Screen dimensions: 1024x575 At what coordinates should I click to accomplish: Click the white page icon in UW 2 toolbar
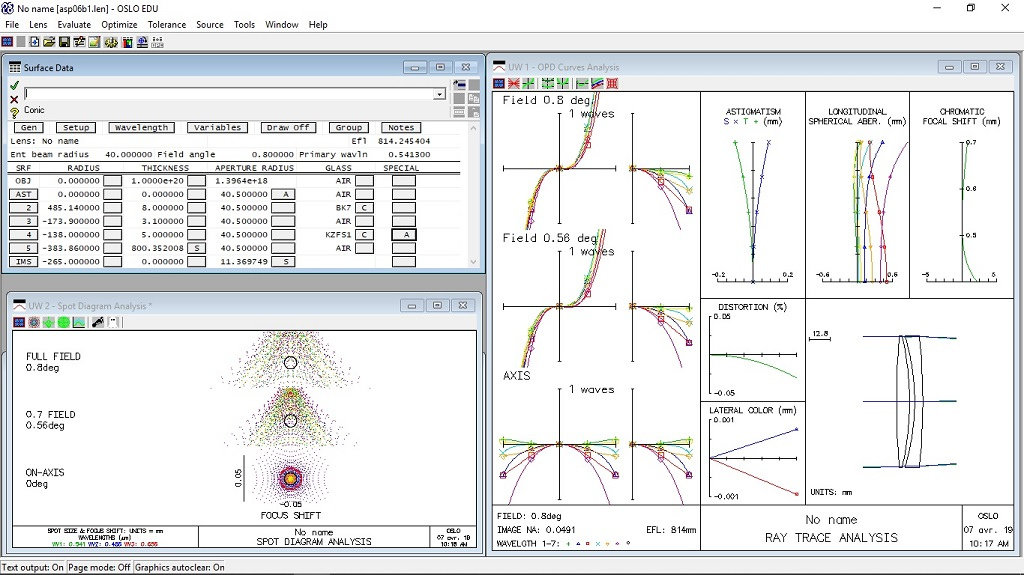(x=114, y=322)
